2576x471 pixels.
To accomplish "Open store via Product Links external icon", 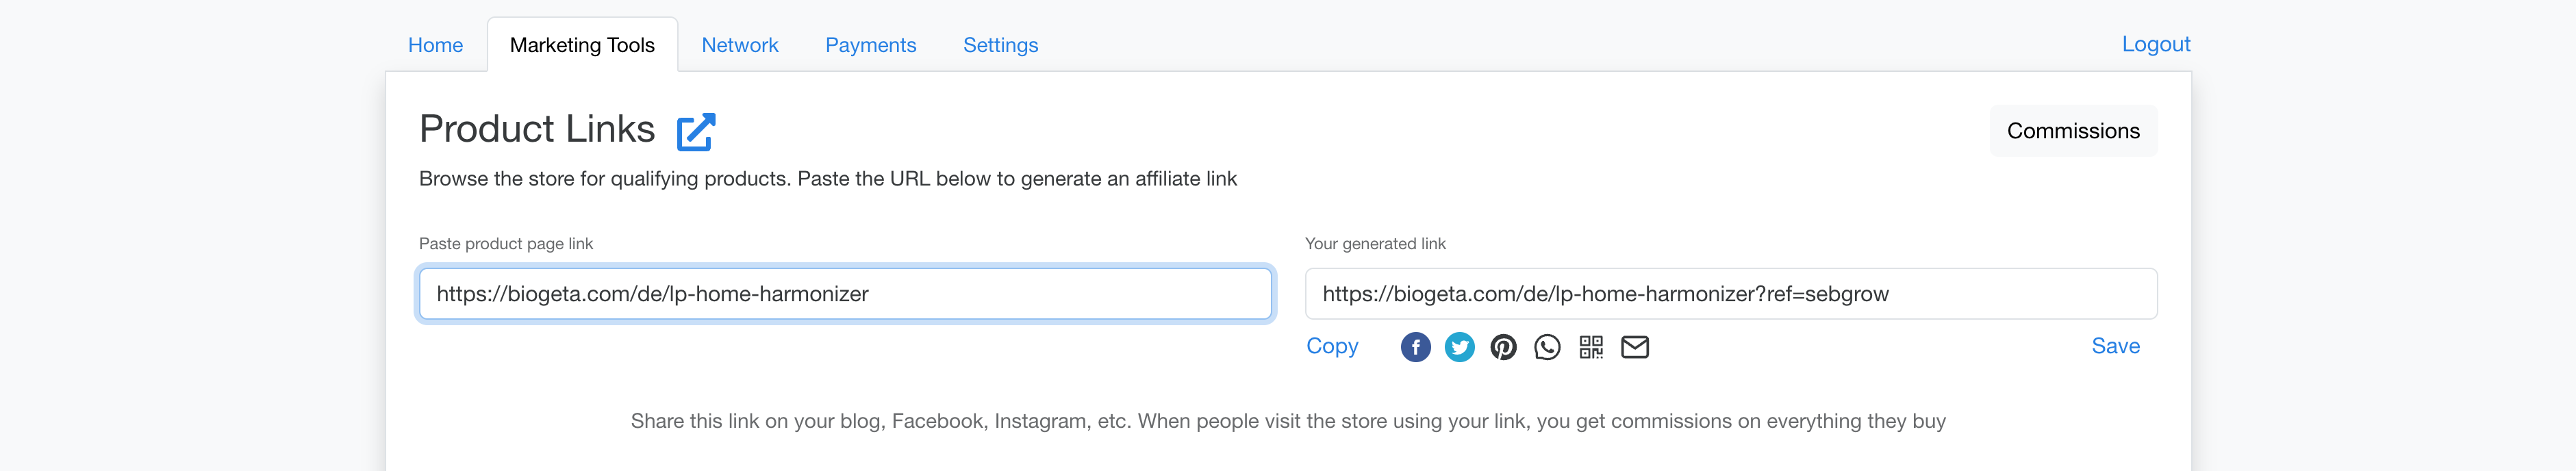I will (x=696, y=132).
